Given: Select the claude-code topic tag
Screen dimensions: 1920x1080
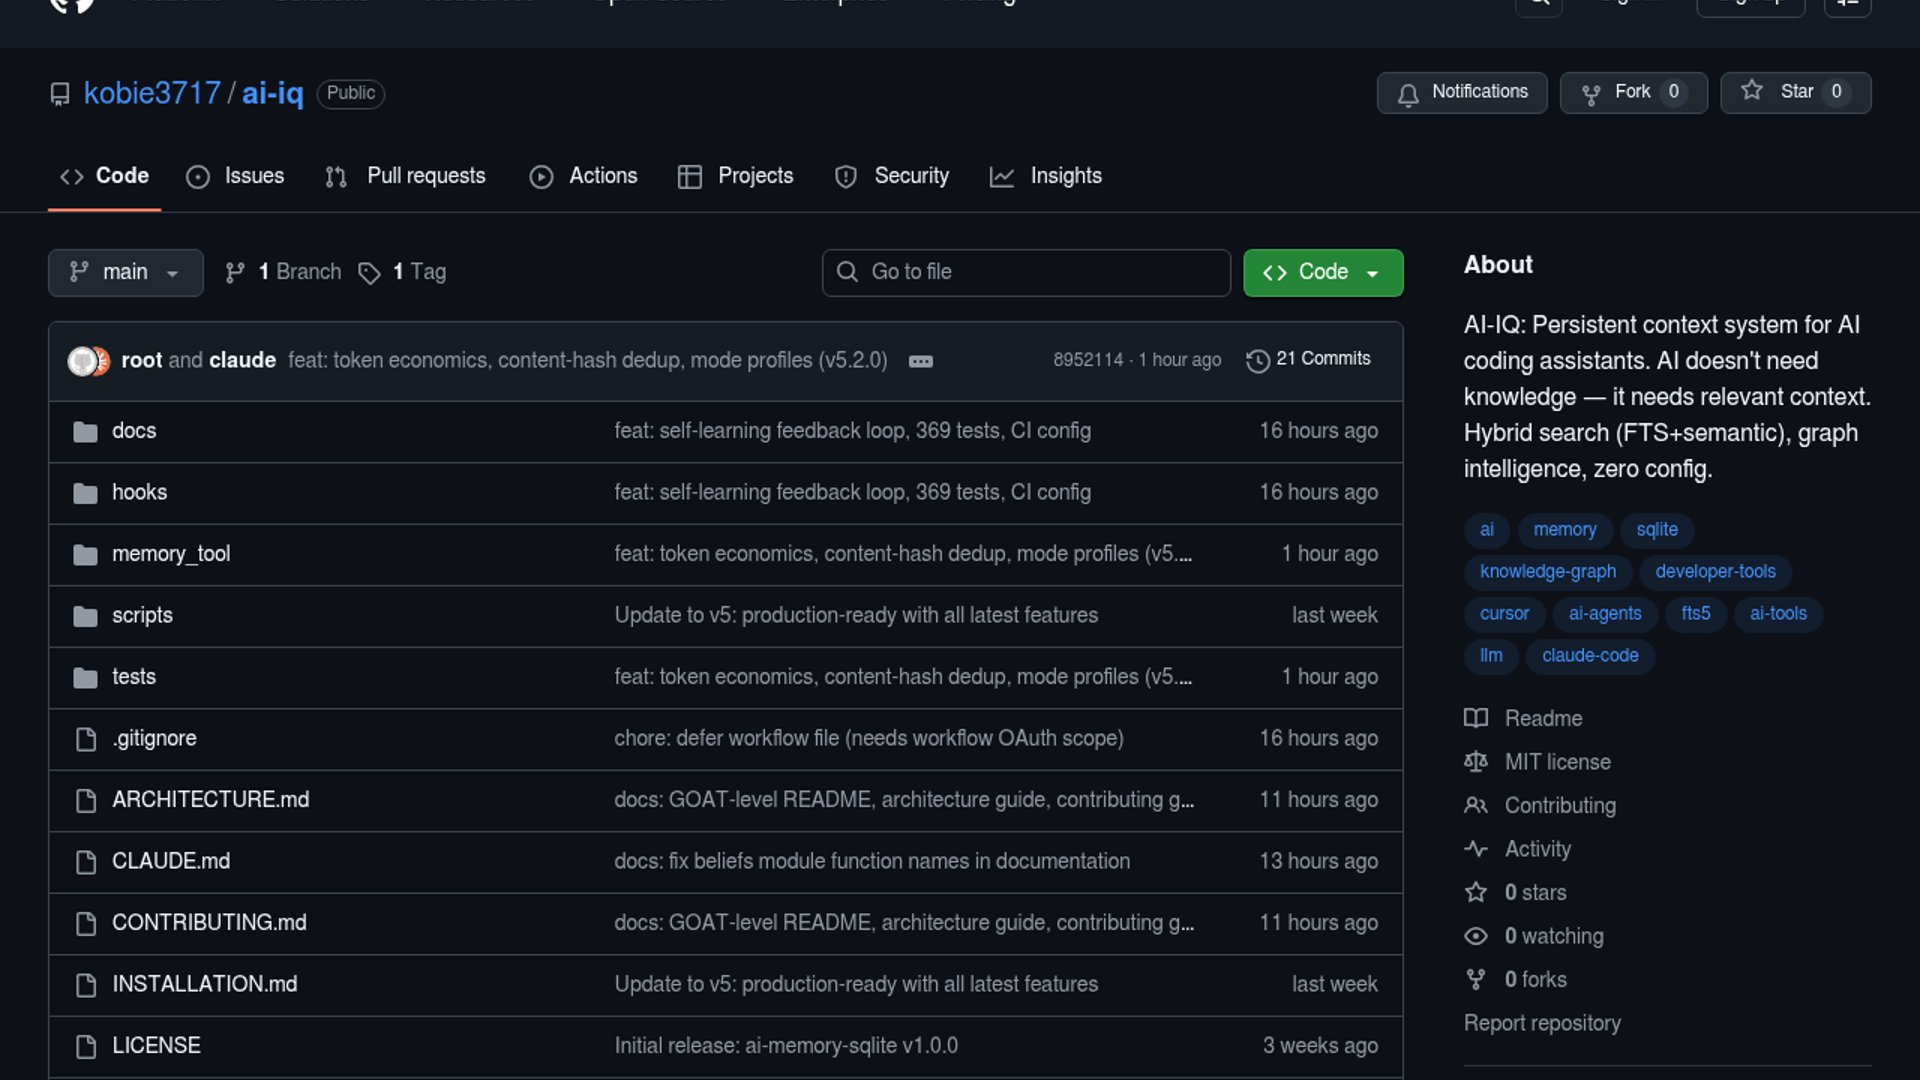Looking at the screenshot, I should tap(1590, 656).
